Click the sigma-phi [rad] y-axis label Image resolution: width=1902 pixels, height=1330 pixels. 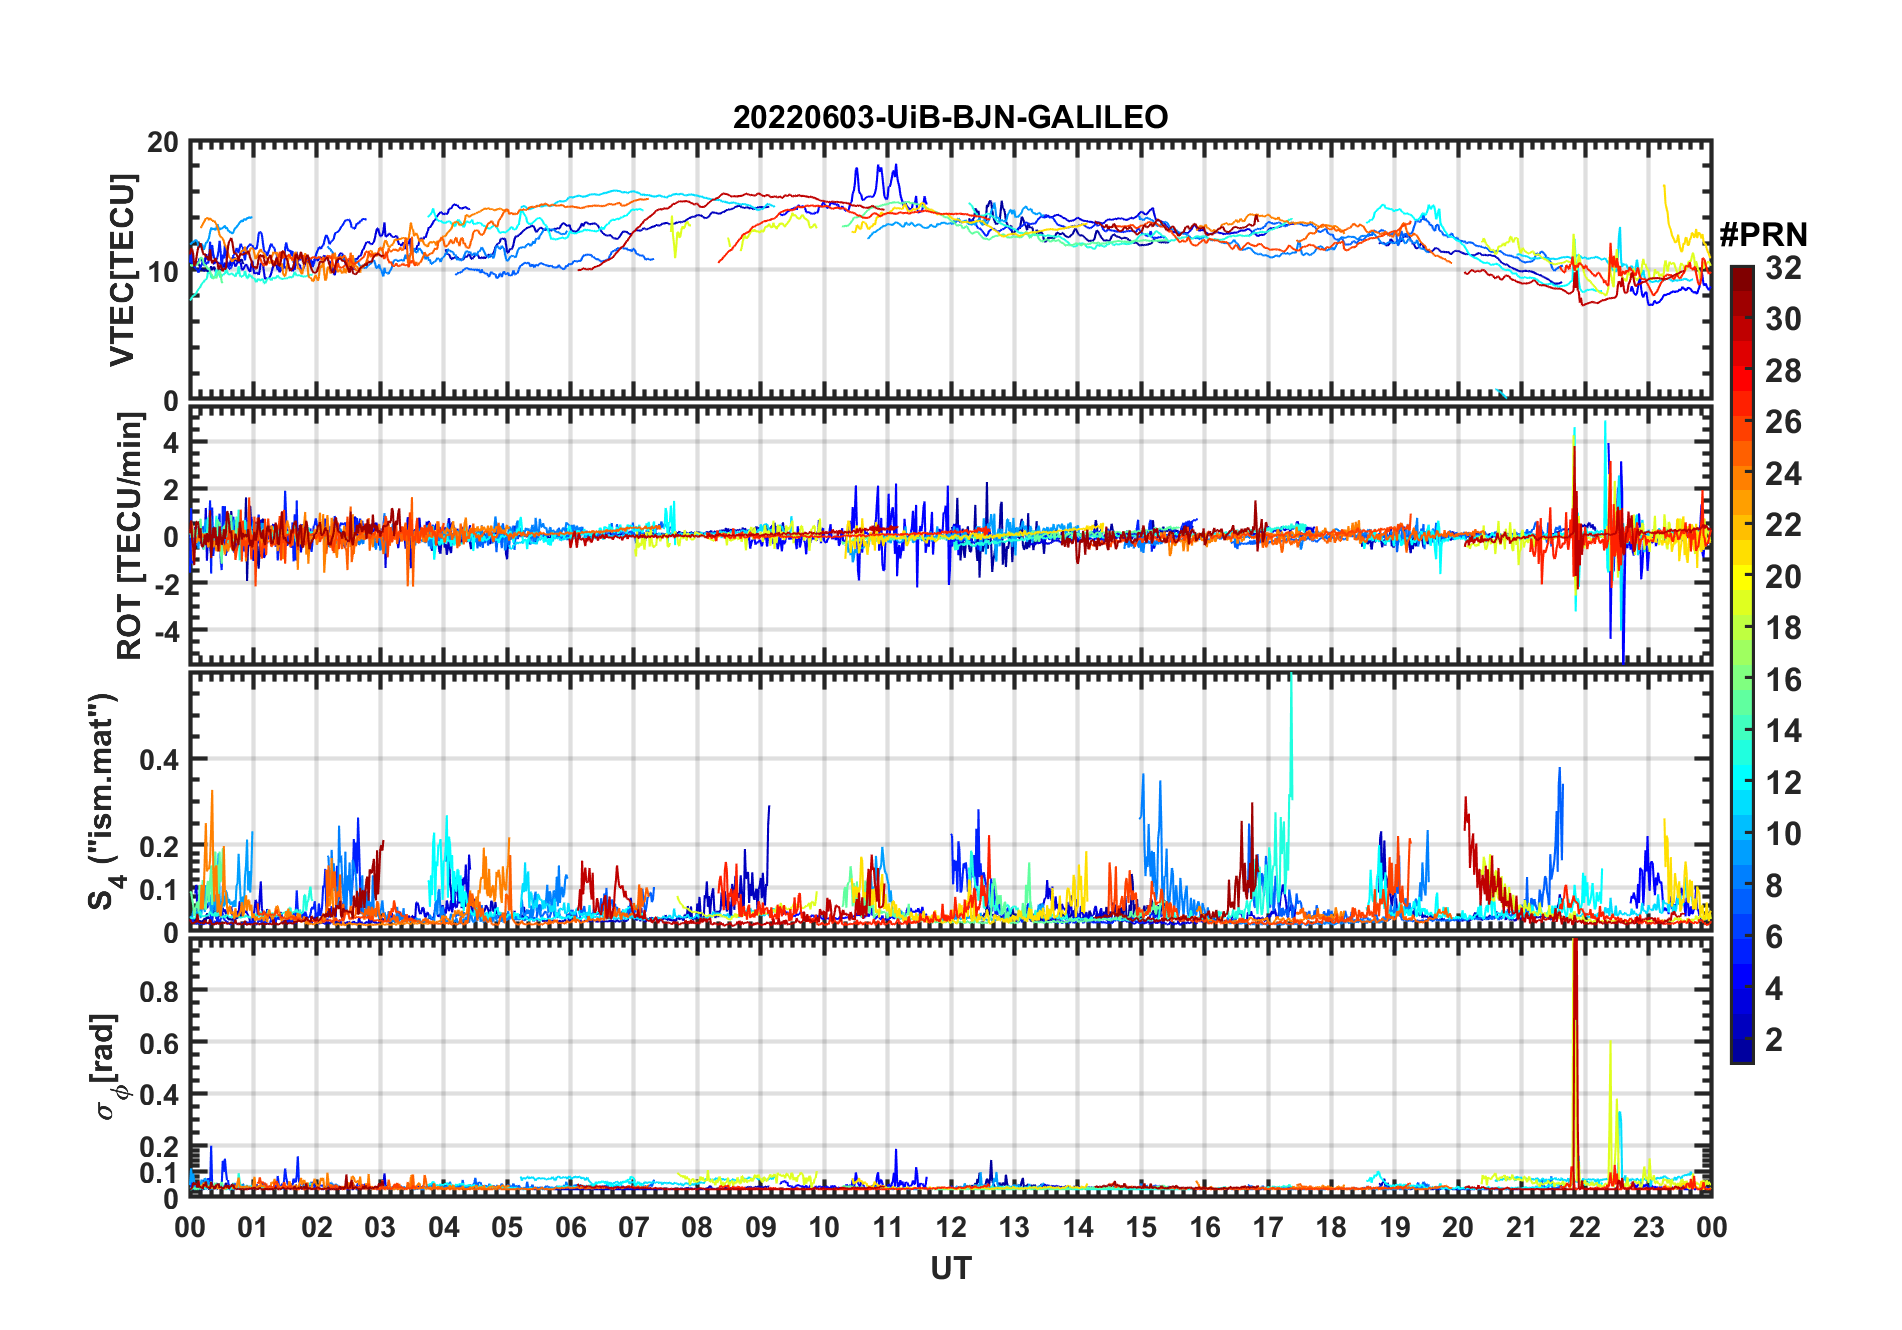pyautogui.click(x=109, y=1067)
